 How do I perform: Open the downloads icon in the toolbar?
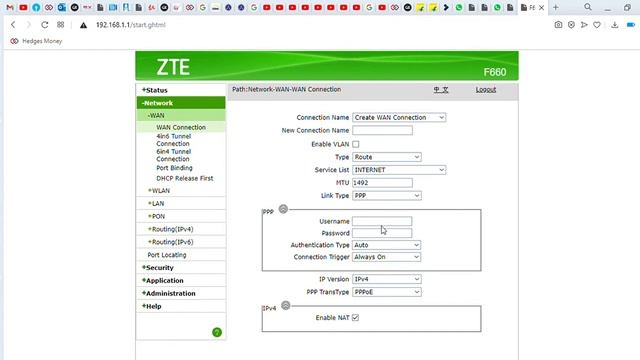(x=614, y=25)
